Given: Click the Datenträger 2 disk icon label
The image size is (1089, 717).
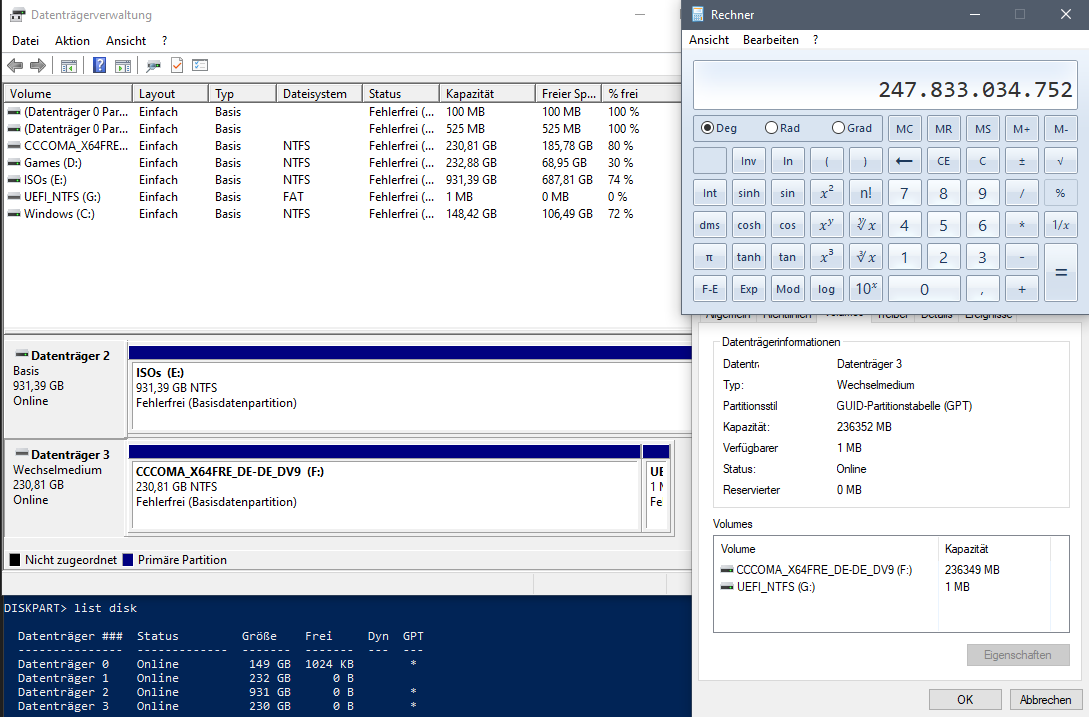Looking at the screenshot, I should pos(62,356).
